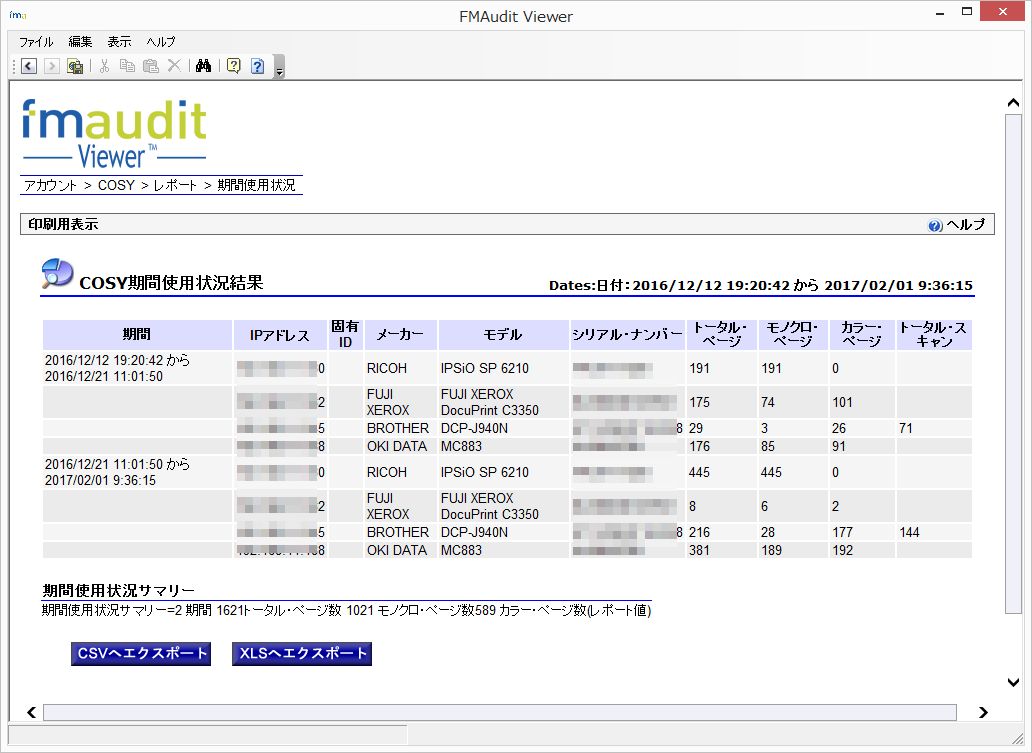Click MC883 in the 381 total pages row
The width and height of the screenshot is (1032, 753).
(x=461, y=550)
